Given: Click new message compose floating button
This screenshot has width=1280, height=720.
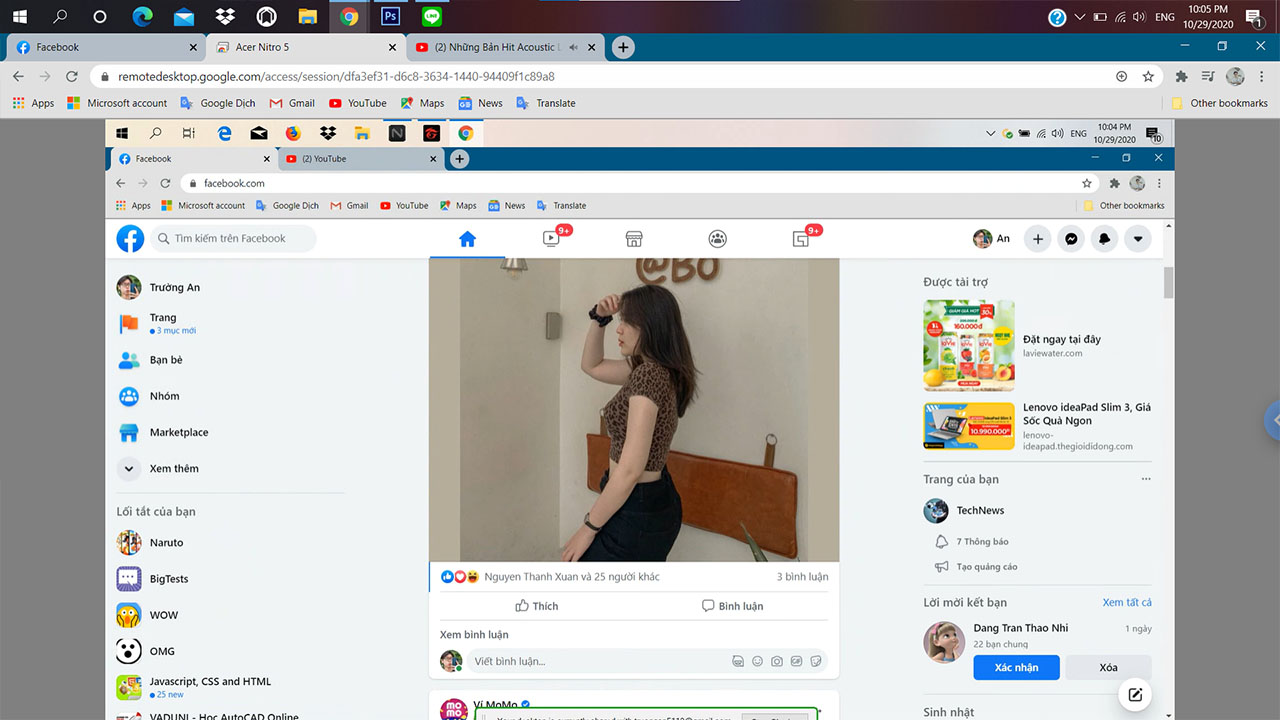Looking at the screenshot, I should tap(1135, 695).
